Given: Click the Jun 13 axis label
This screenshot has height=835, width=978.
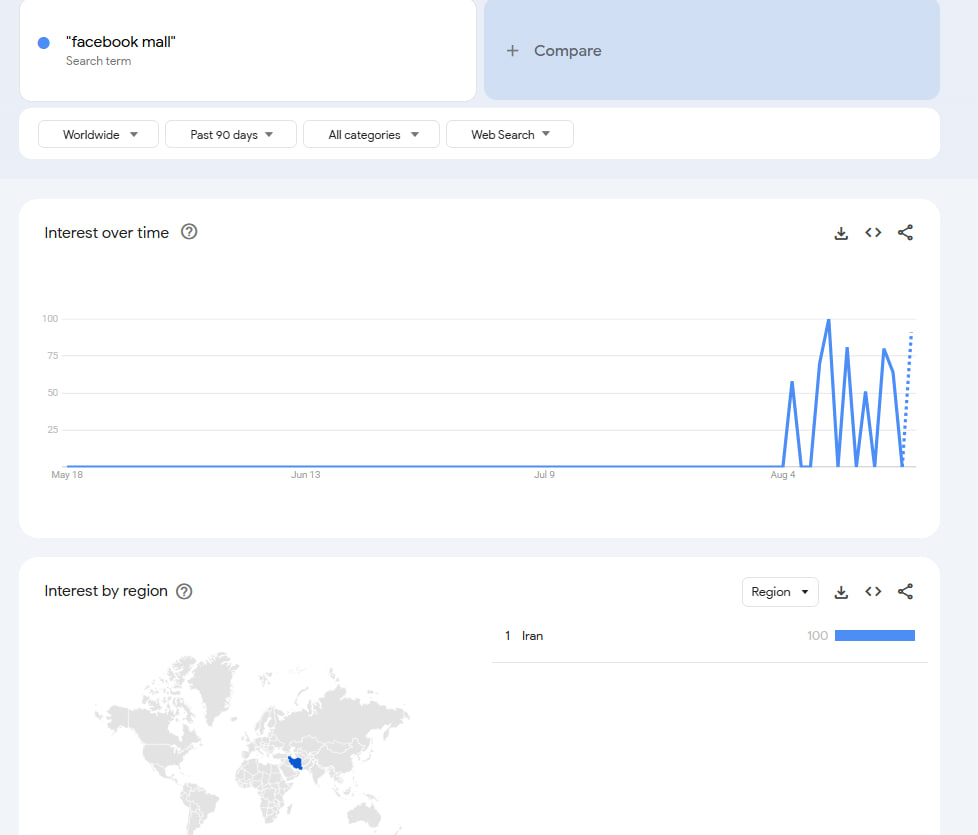Looking at the screenshot, I should [306, 475].
